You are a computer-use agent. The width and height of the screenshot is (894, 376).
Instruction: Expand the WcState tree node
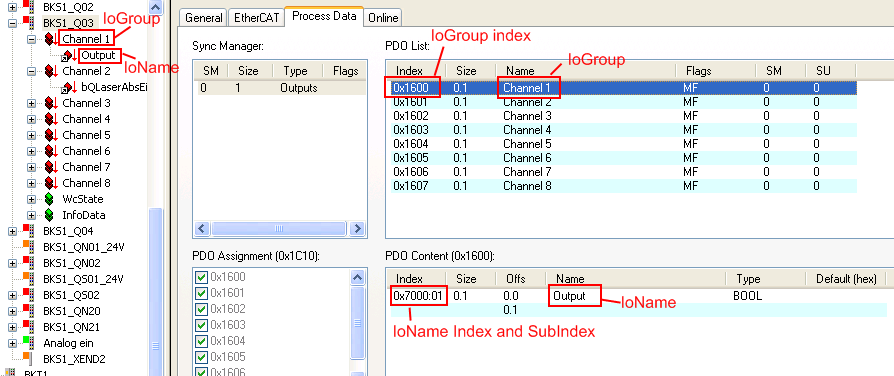[x=32, y=199]
